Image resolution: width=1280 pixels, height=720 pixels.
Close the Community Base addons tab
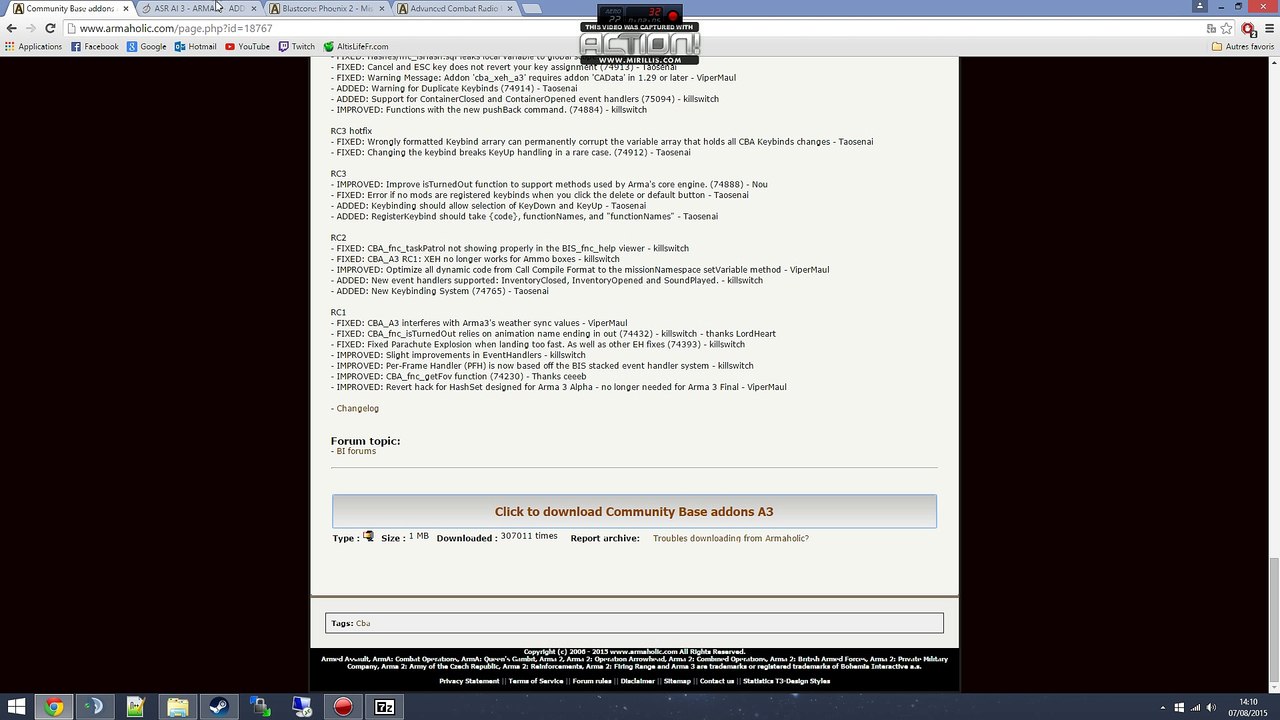click(x=125, y=8)
